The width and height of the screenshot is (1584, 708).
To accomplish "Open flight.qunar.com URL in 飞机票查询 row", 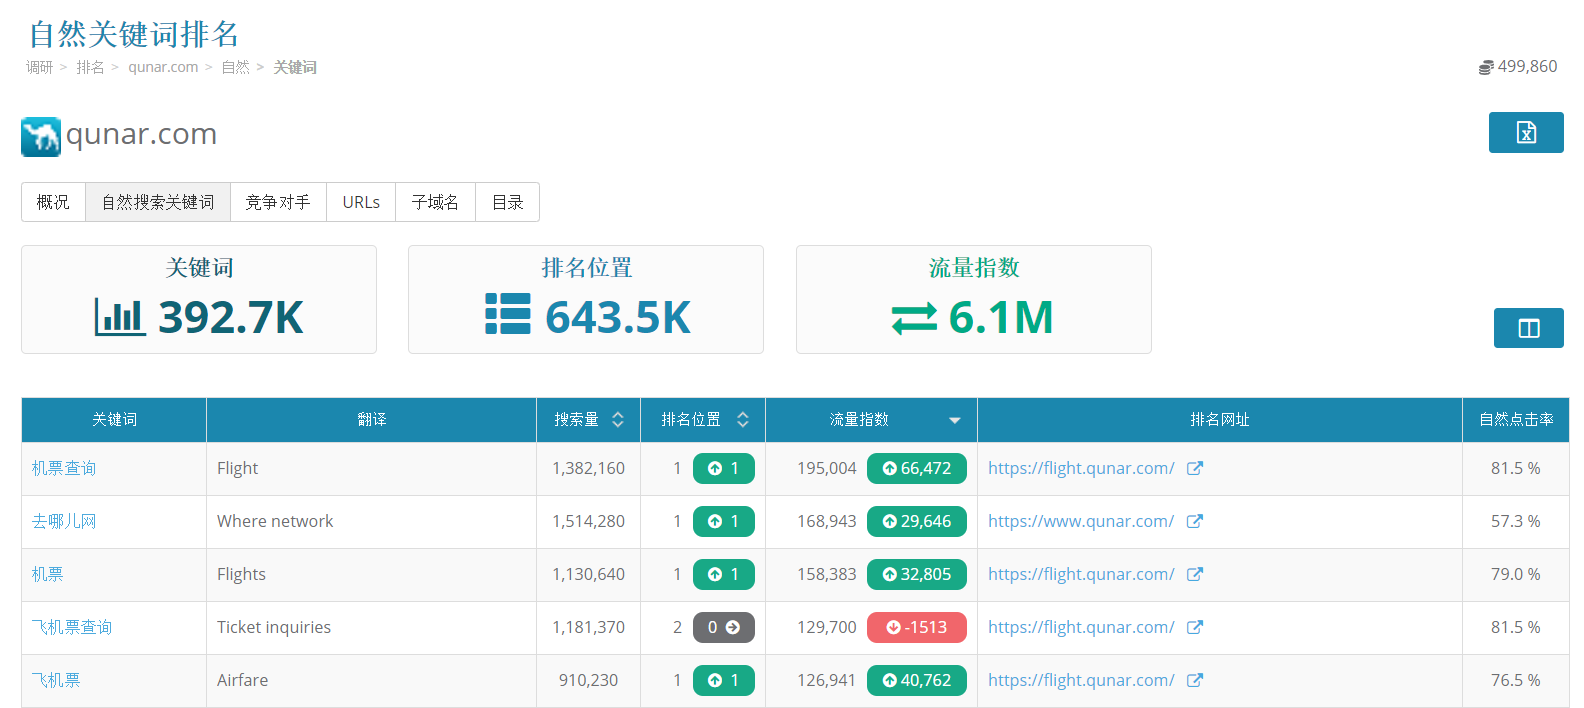I will point(1081,627).
